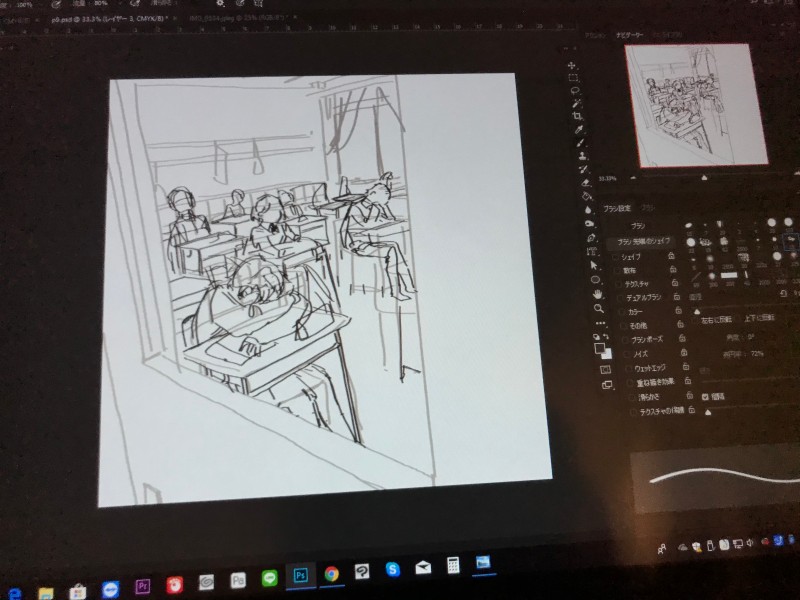This screenshot has width=800, height=600.
Task: Enable the デュアルブラシ (Dual Brush) checkbox
Action: (x=620, y=298)
